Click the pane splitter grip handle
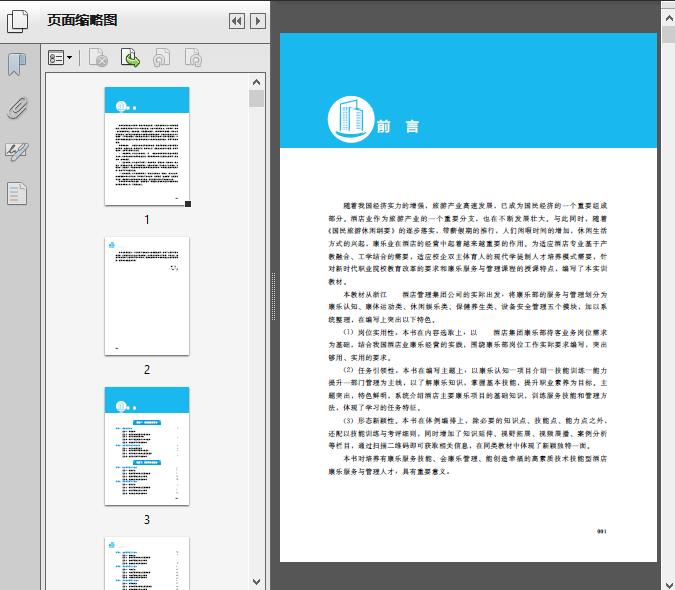Screen dimensions: 675x590 273,297
